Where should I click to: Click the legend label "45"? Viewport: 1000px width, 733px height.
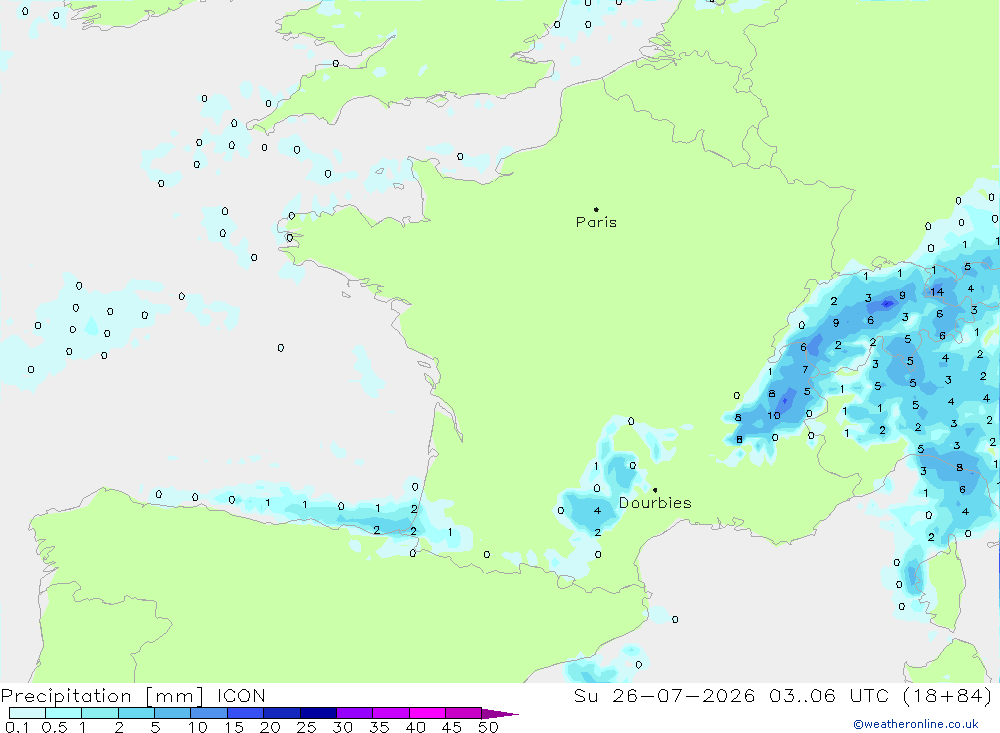pos(452,727)
